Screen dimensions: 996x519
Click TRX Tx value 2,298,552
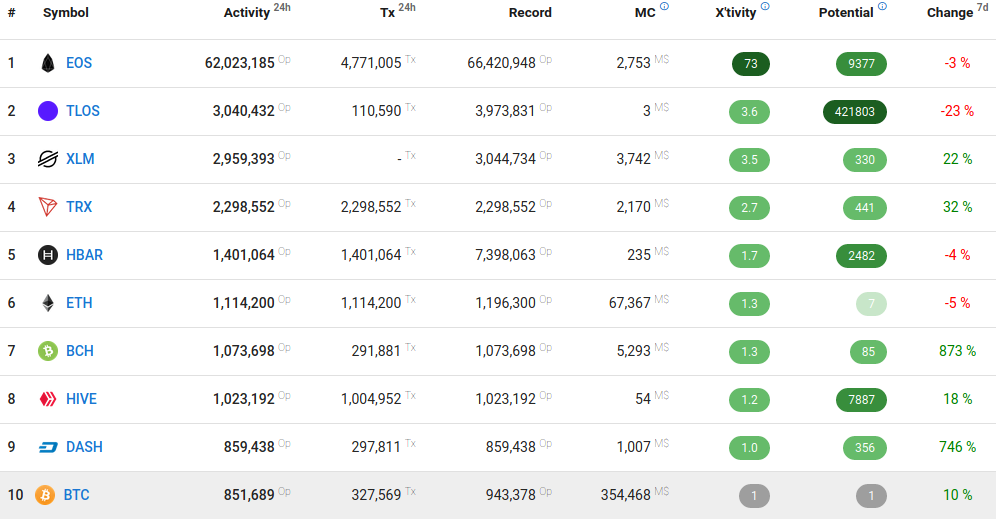pos(371,206)
